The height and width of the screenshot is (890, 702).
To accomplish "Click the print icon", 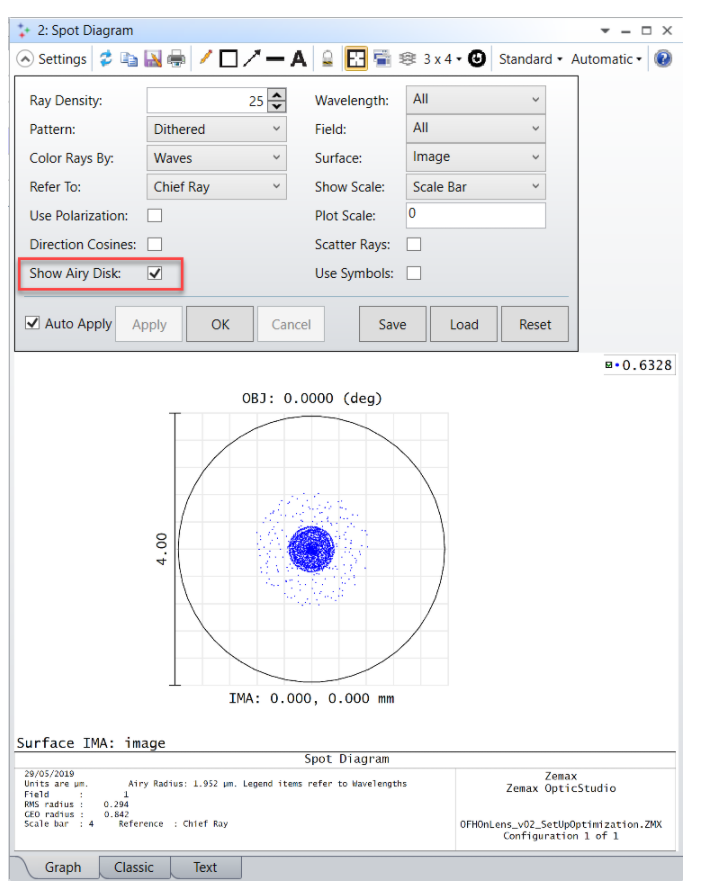I will [176, 59].
